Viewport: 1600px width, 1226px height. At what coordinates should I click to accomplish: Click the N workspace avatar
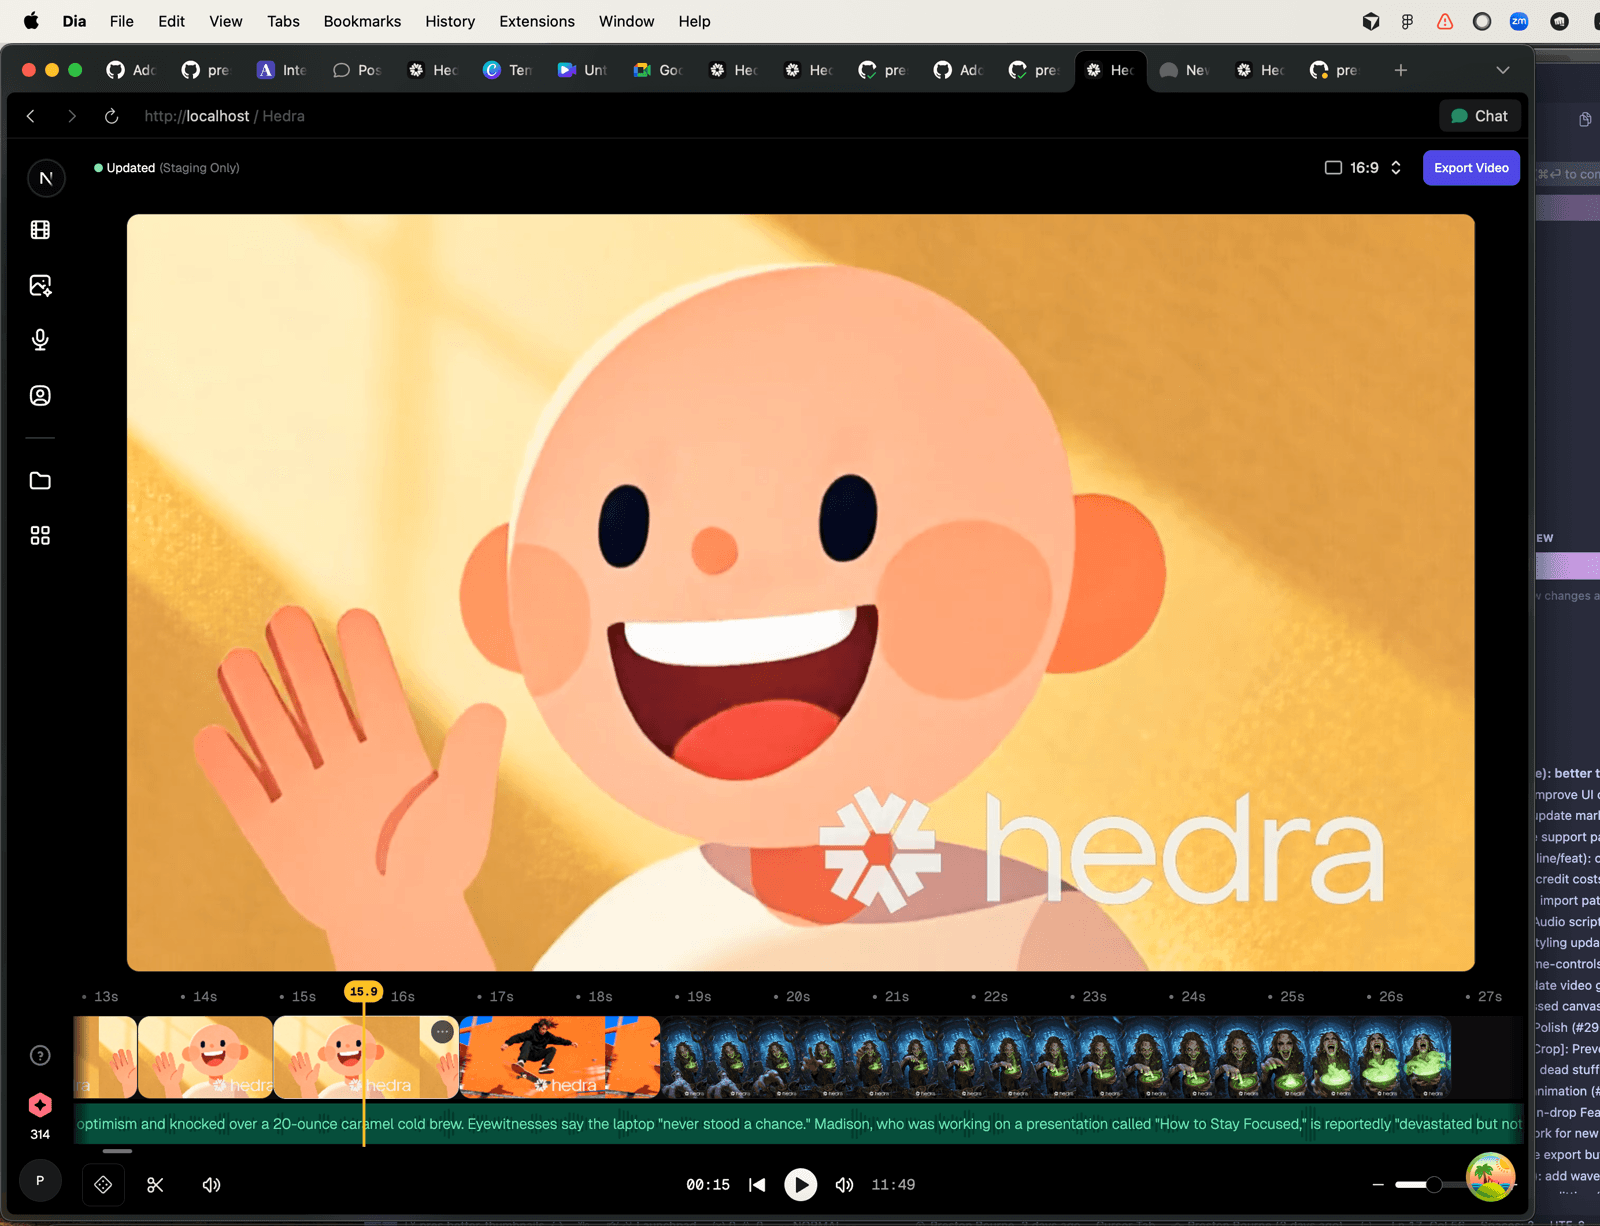point(46,178)
